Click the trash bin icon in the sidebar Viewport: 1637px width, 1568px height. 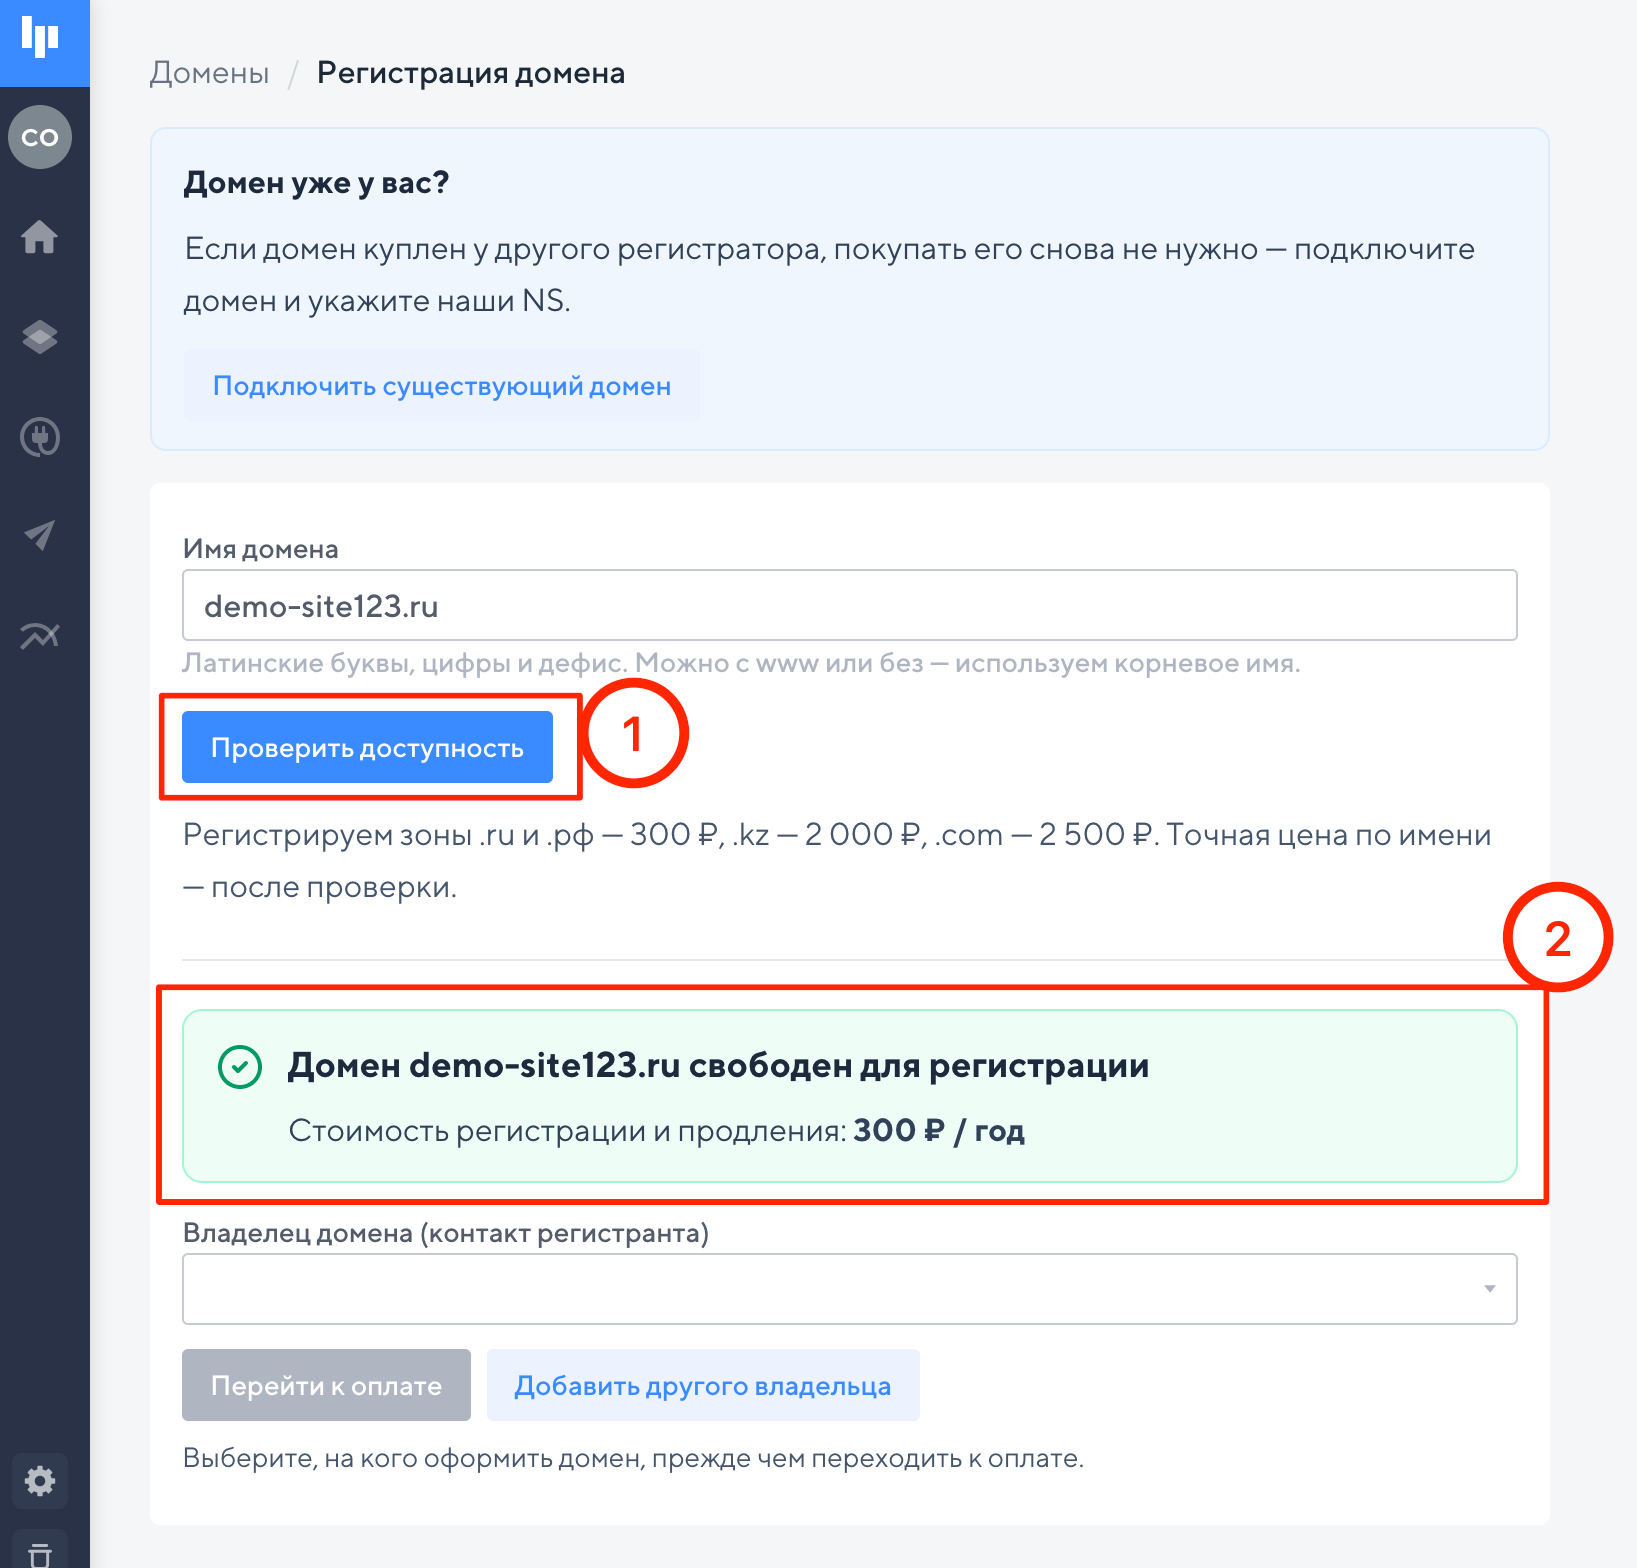click(40, 1553)
